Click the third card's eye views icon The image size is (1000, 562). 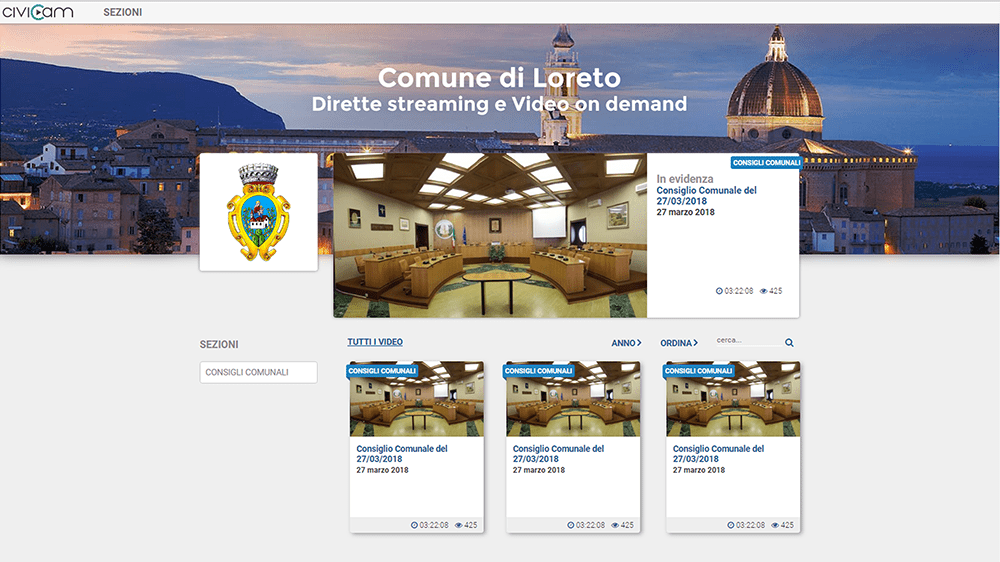[x=775, y=526]
